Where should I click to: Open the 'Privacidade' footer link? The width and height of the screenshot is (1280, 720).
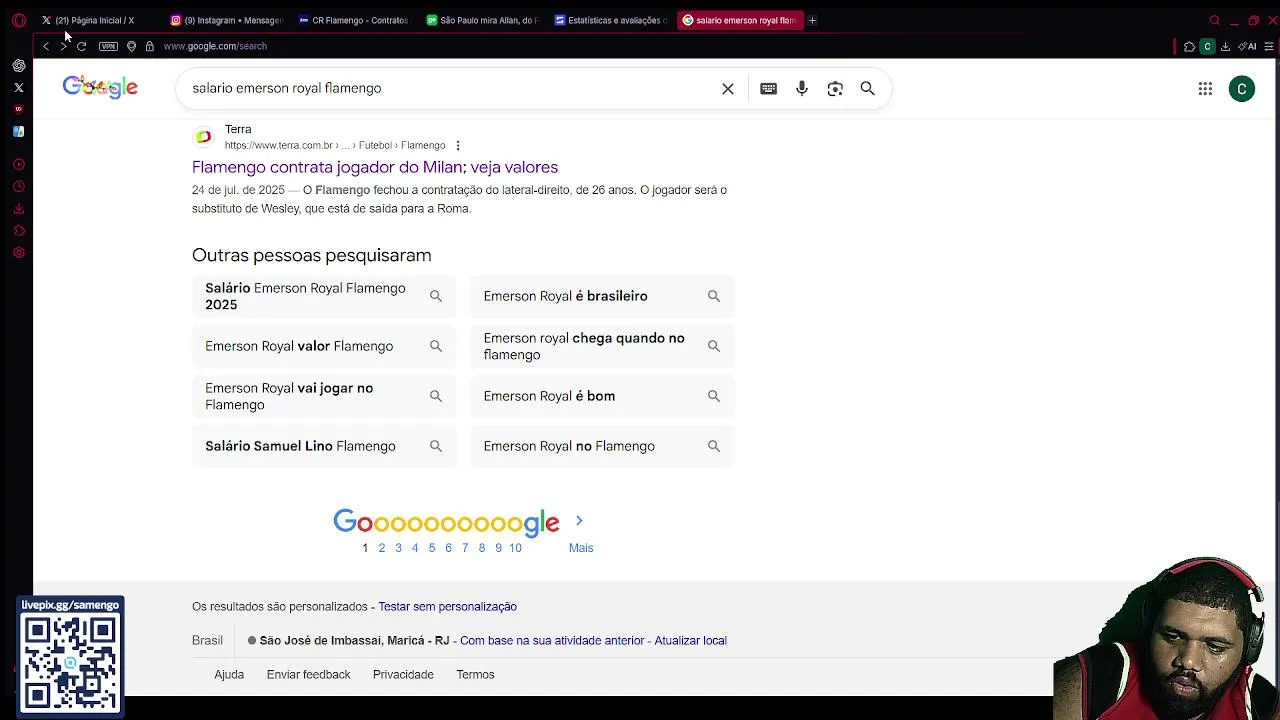[403, 675]
